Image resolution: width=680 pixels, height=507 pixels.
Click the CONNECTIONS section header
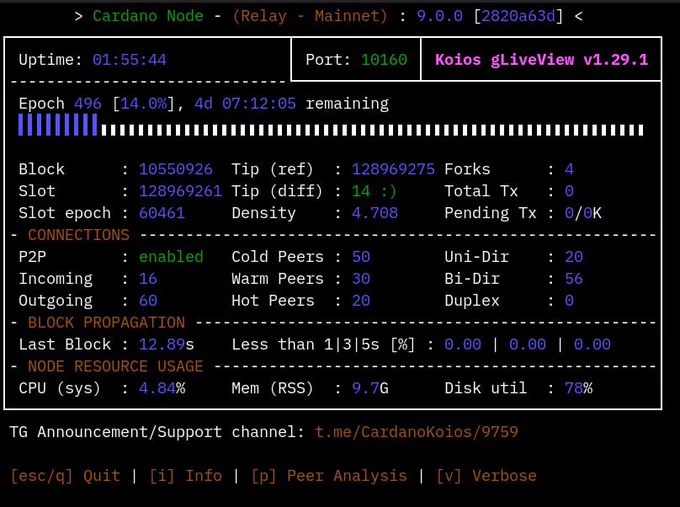(78, 235)
